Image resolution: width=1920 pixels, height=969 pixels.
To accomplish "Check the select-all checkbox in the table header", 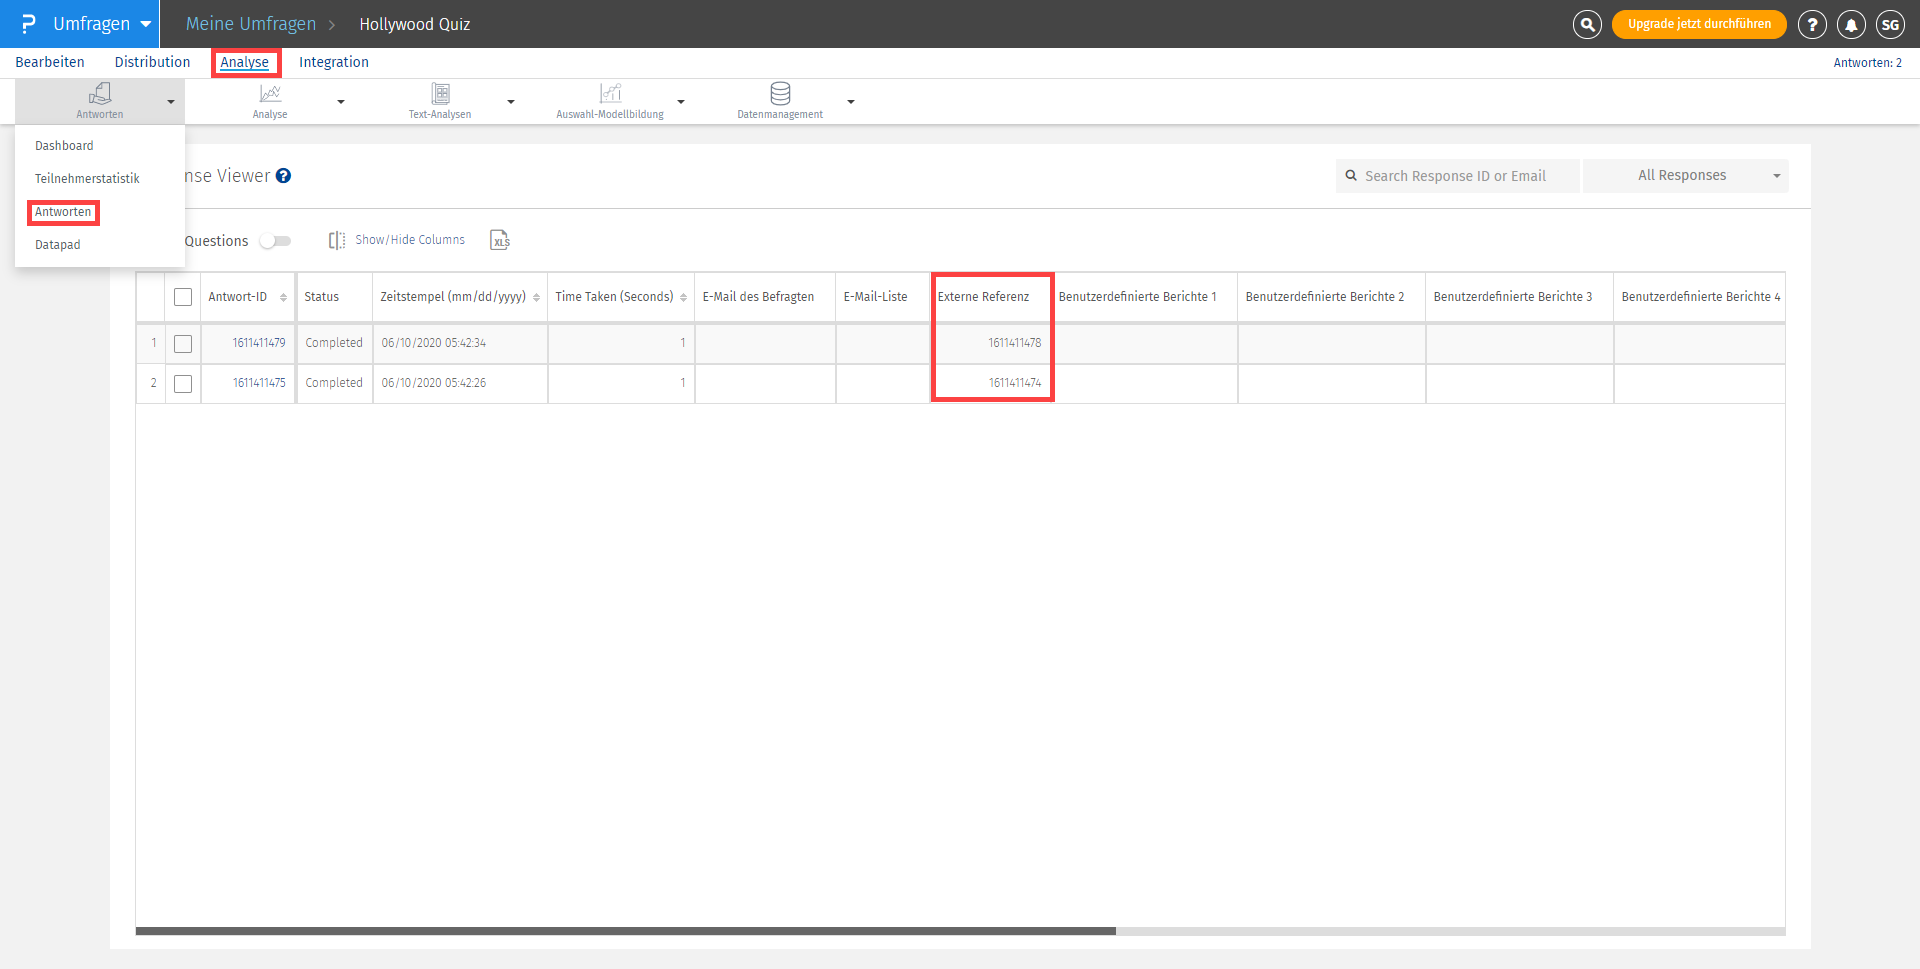I will (183, 297).
